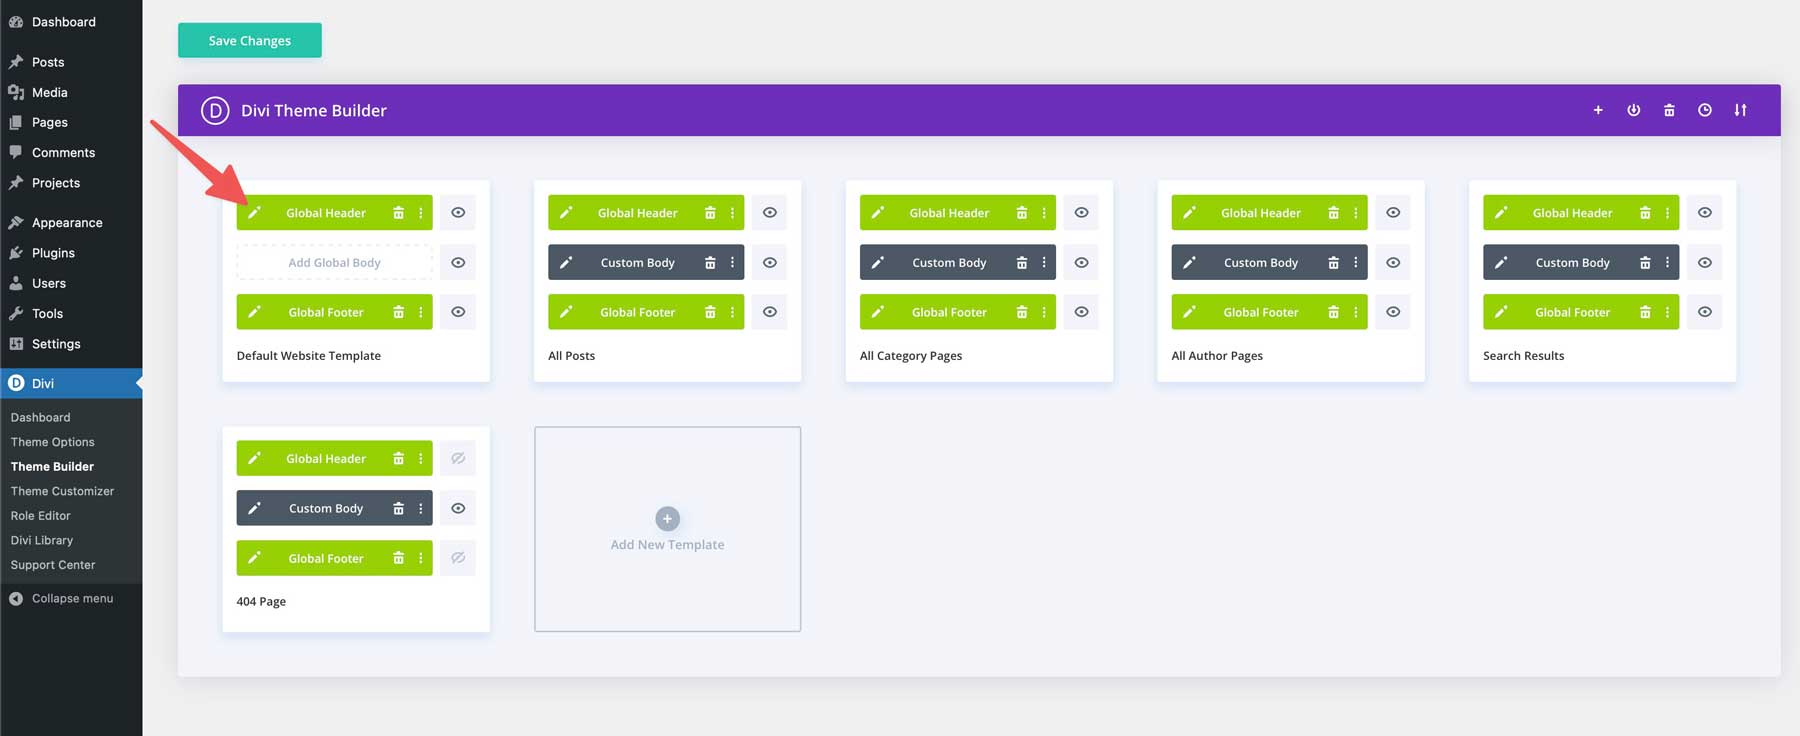
Task: Open Global Footer options menu in Default Website Template
Action: pos(421,312)
